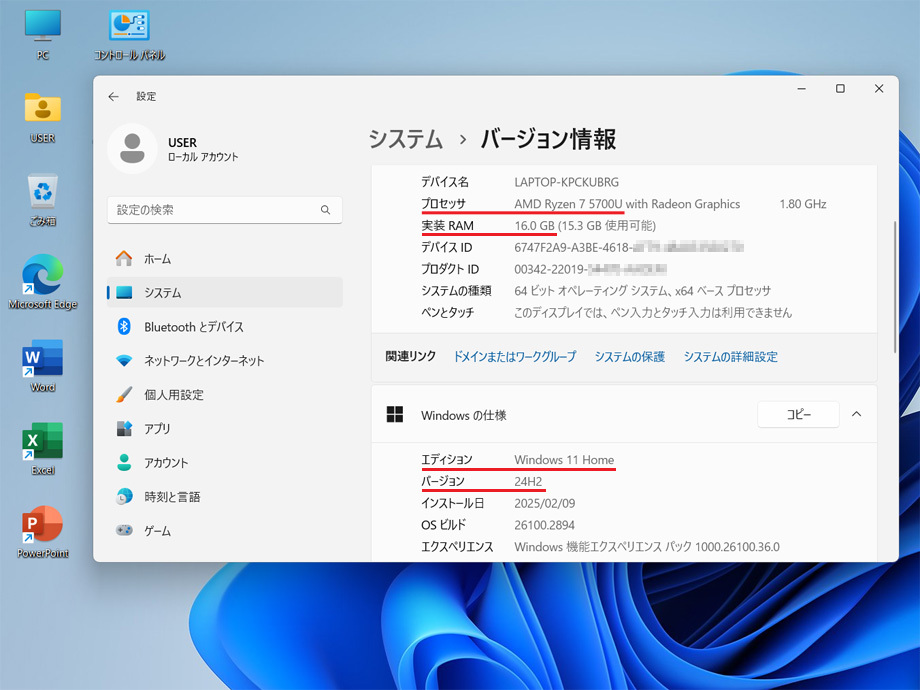Select the Microsoft Edge desktop shortcut
Screen dimensions: 920x690
click(42, 282)
